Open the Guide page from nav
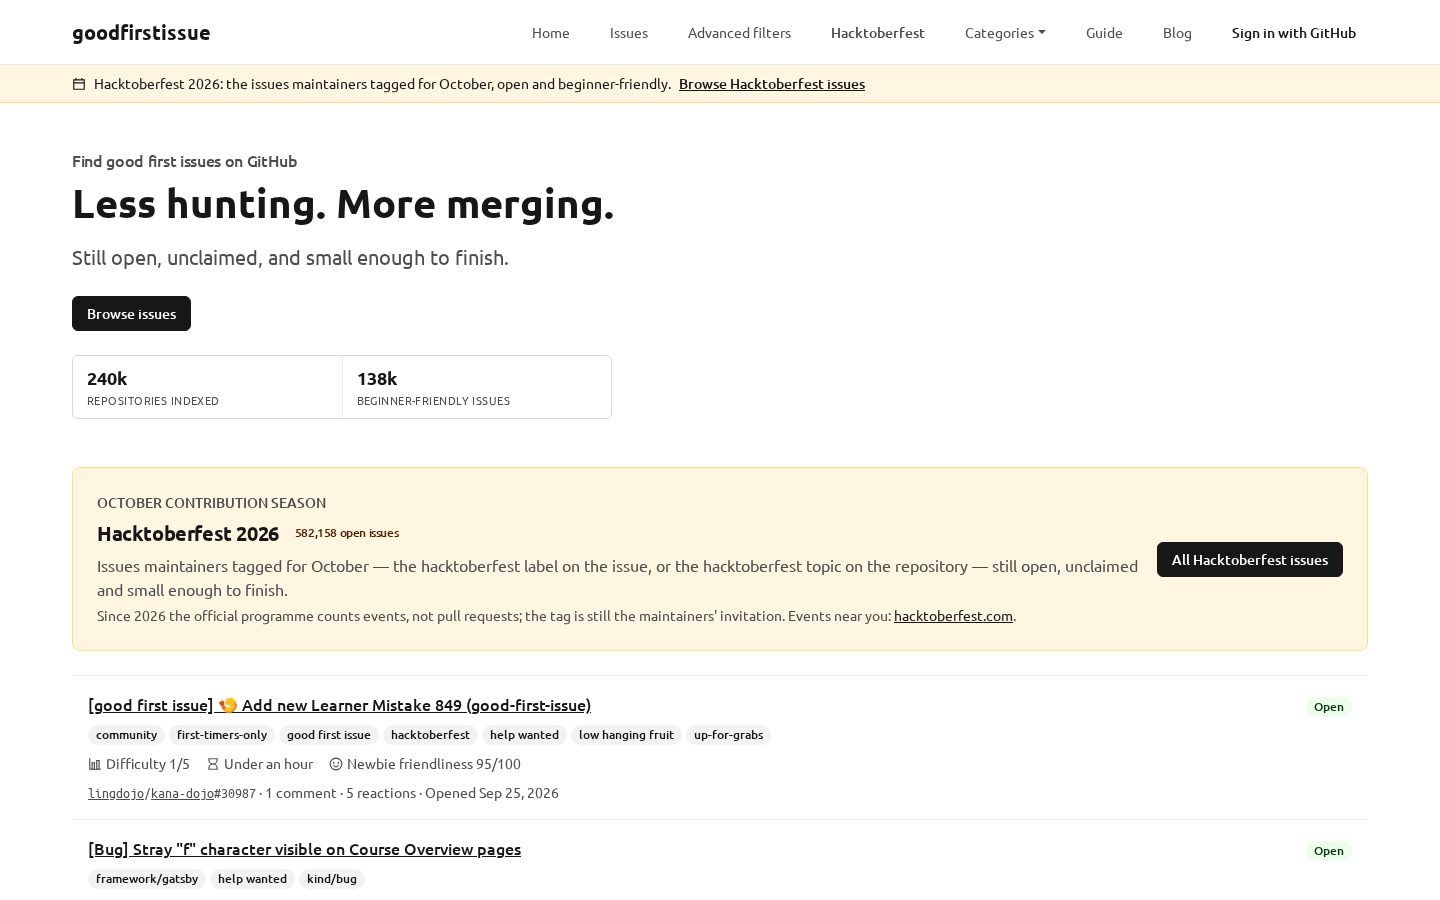Viewport: 1440px width, 900px height. pos(1104,33)
